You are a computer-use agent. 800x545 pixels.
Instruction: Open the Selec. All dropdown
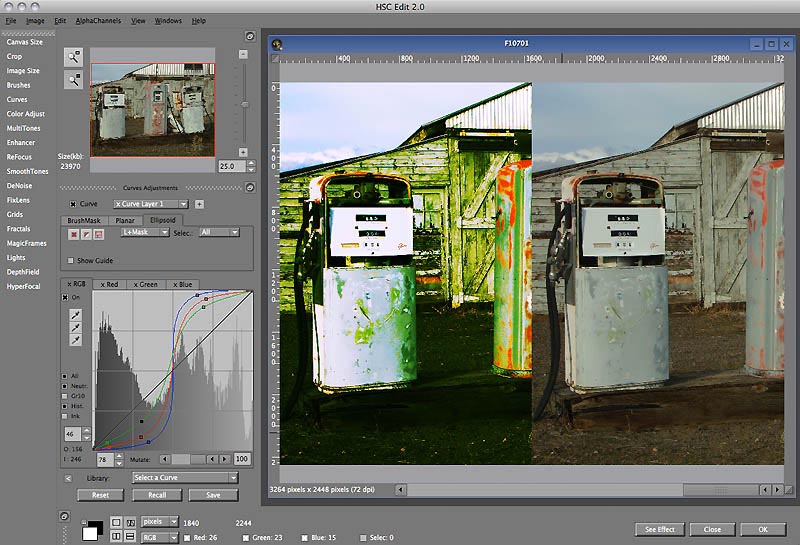click(219, 232)
